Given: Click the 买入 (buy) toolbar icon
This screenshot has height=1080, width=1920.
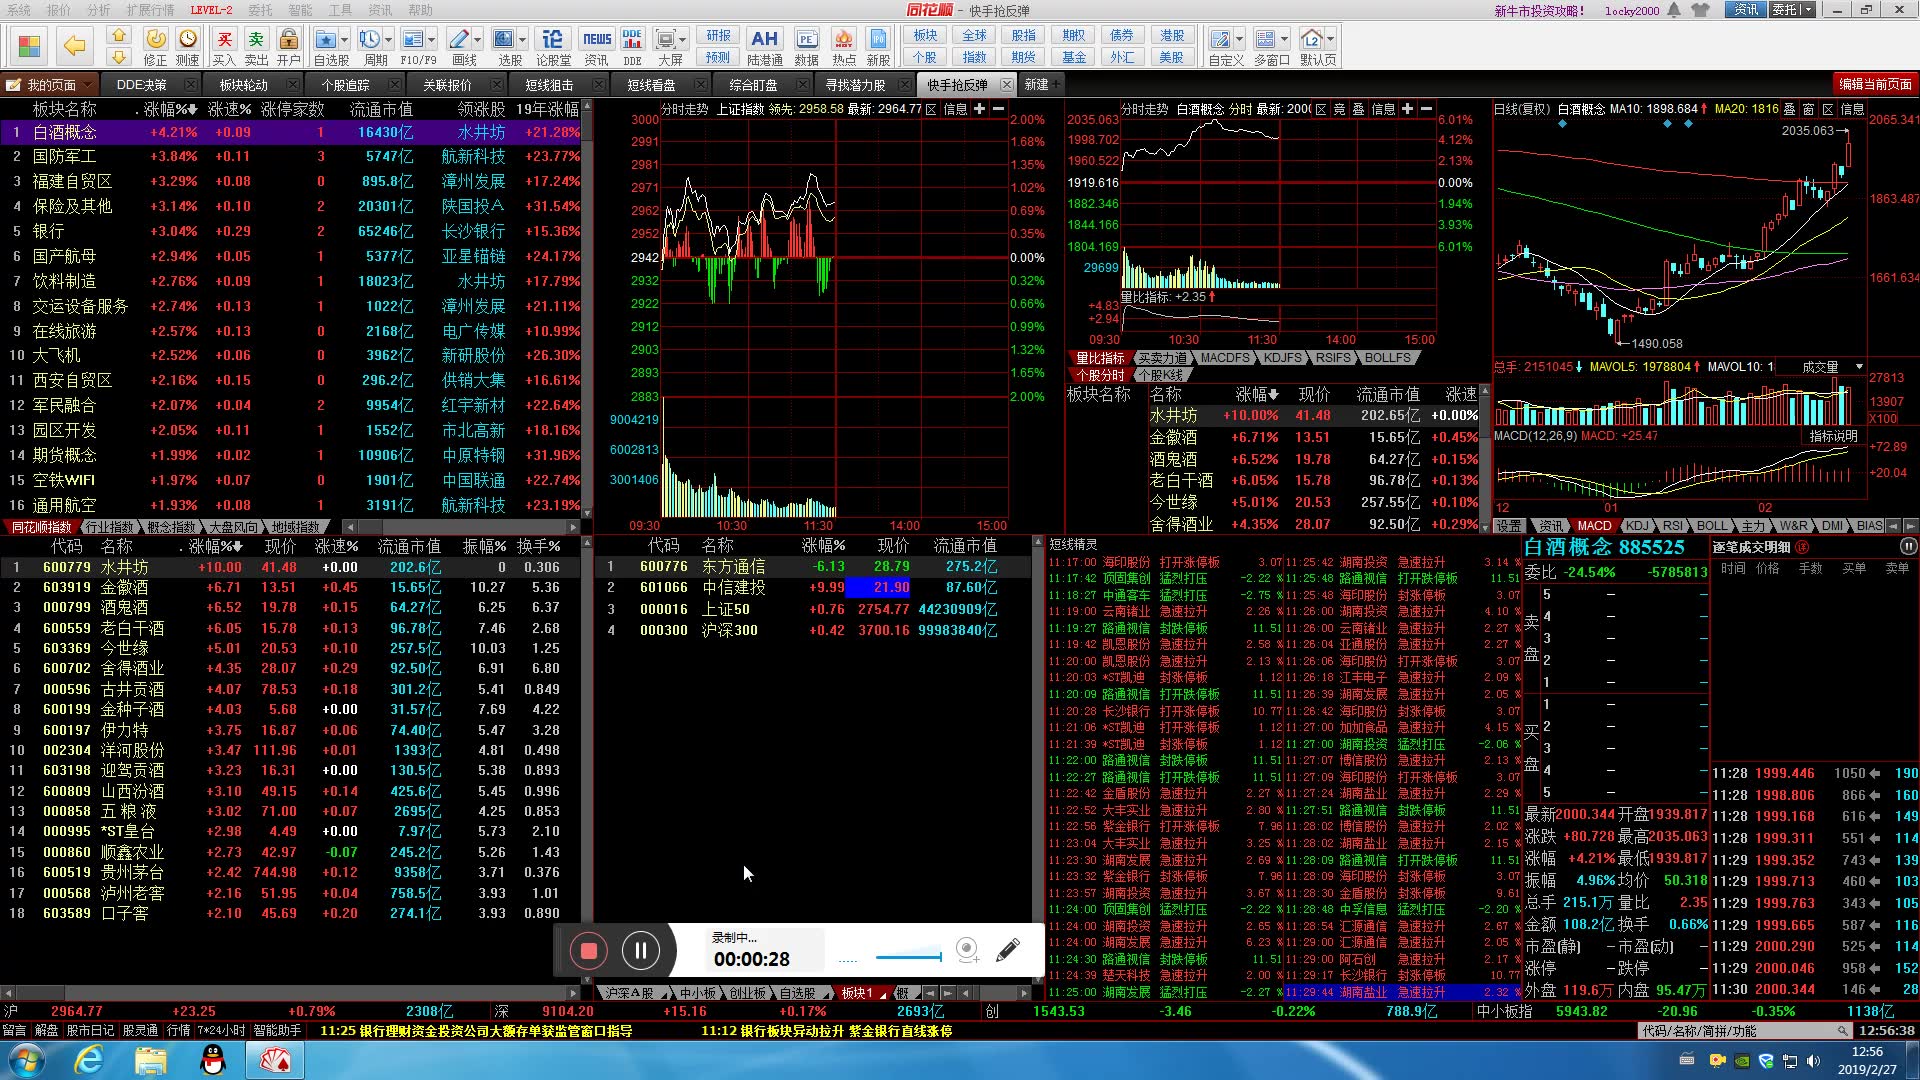Looking at the screenshot, I should pos(224,40).
